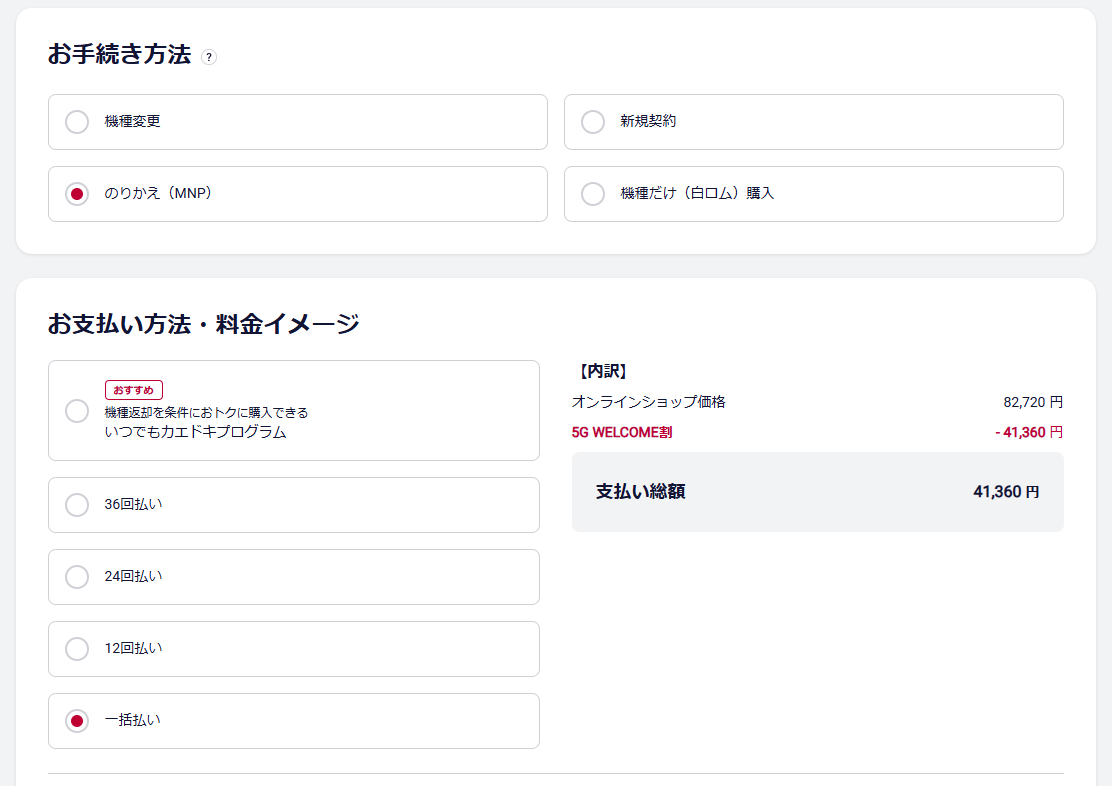Viewport: 1112px width, 786px height.
Task: Click the red 5G WELCOME割 discount text
Action: pos(622,433)
